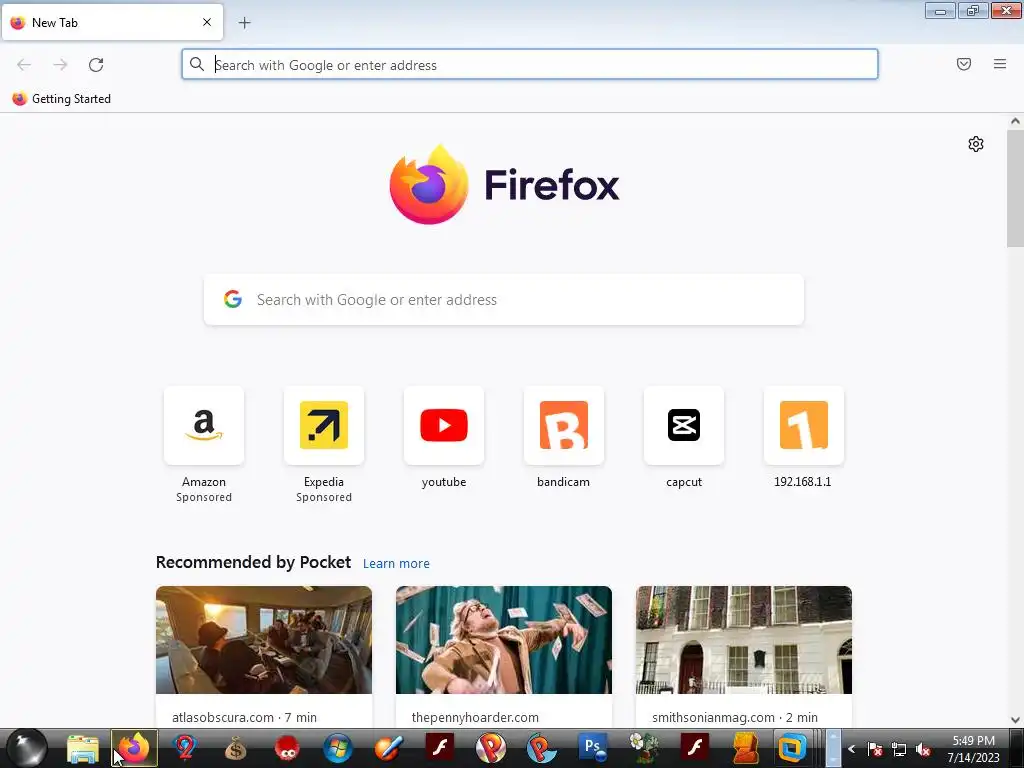Click the smithsonianmag.com · 2 min caption
This screenshot has width=1024, height=768.
735,717
